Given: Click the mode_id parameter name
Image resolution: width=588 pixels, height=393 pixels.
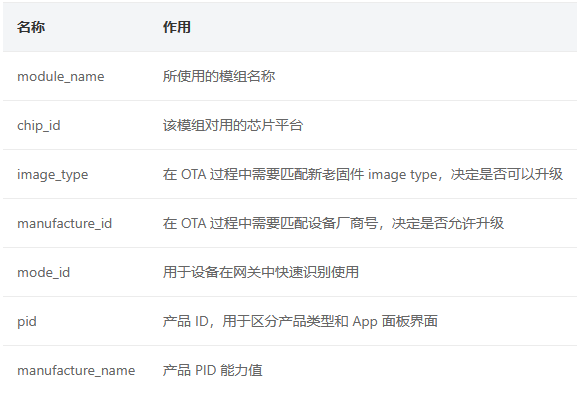Looking at the screenshot, I should click(44, 273).
